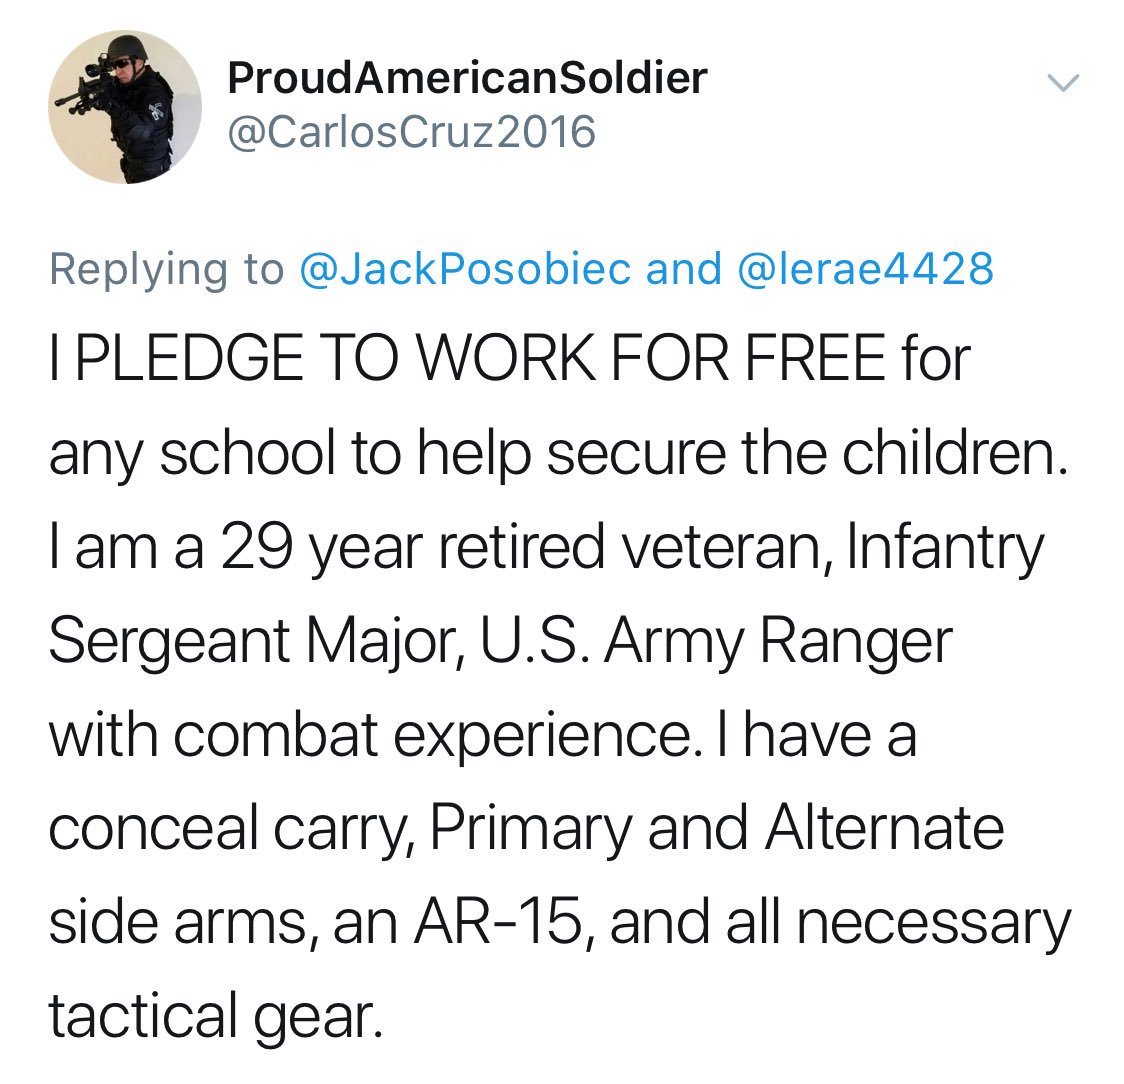
Task: Open the @JackPosobiec mention link
Action: click(465, 269)
